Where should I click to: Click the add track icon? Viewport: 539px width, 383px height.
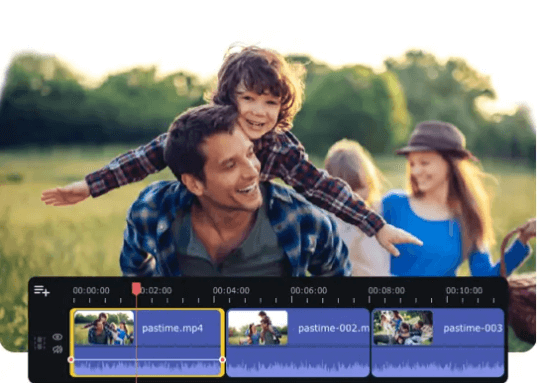[42, 291]
